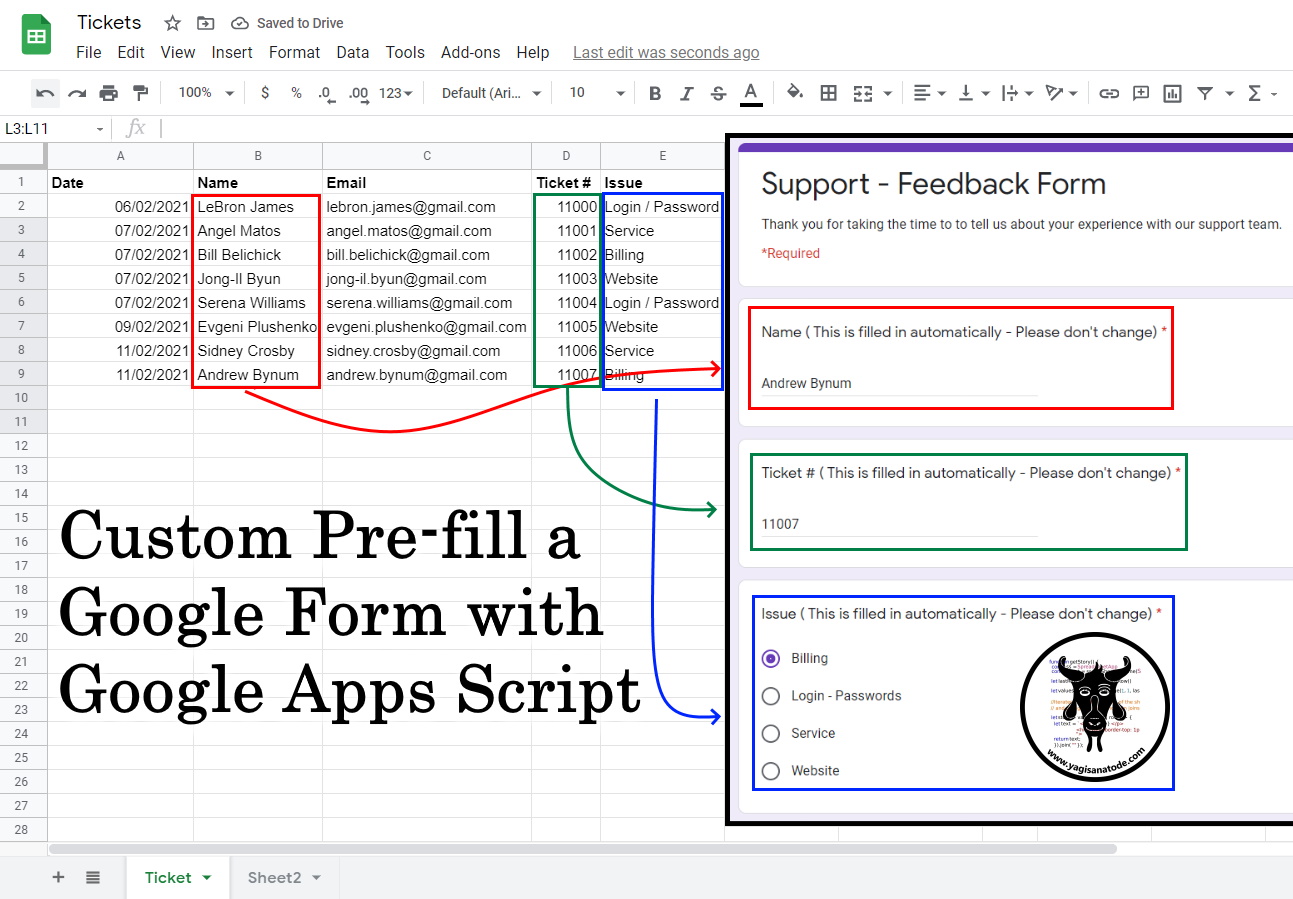Click the Name field containing Andrew Bynum
The image size is (1293, 899).
point(900,384)
